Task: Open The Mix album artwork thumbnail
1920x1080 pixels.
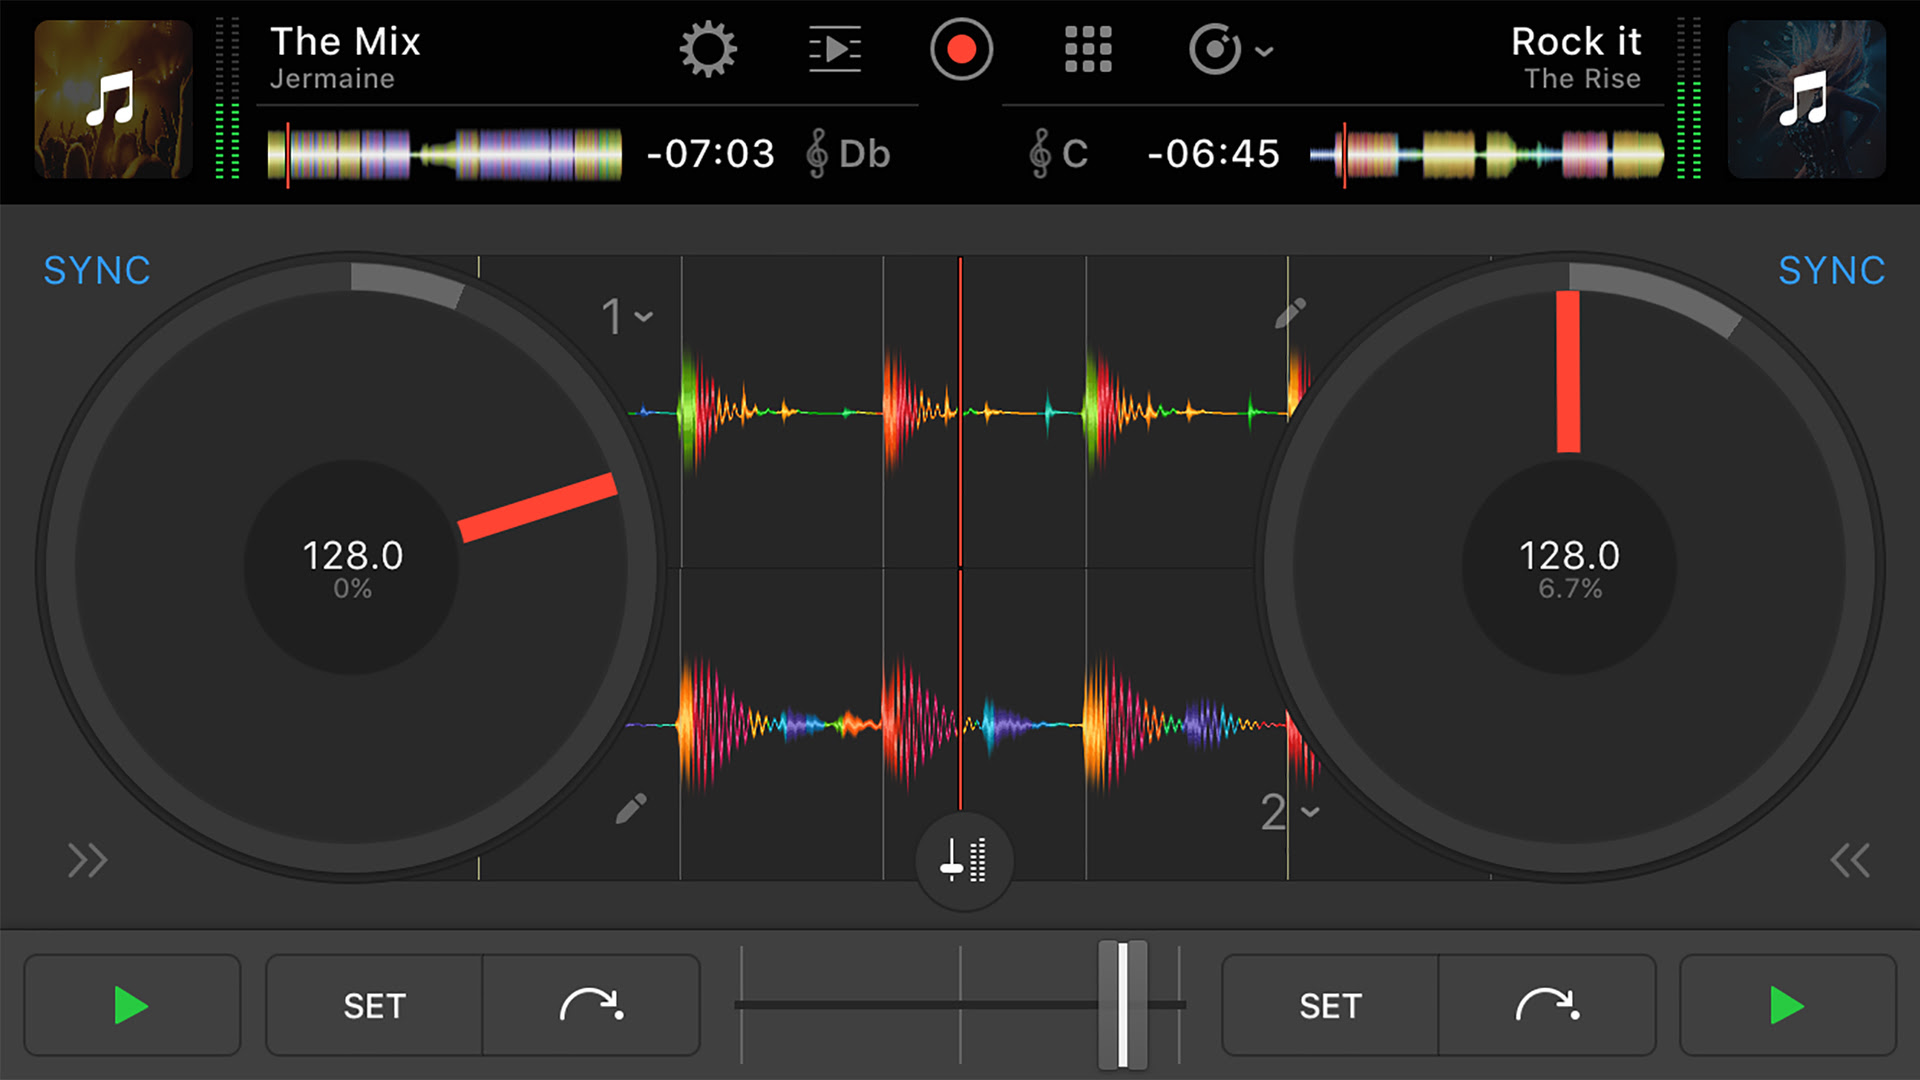Action: (x=113, y=100)
